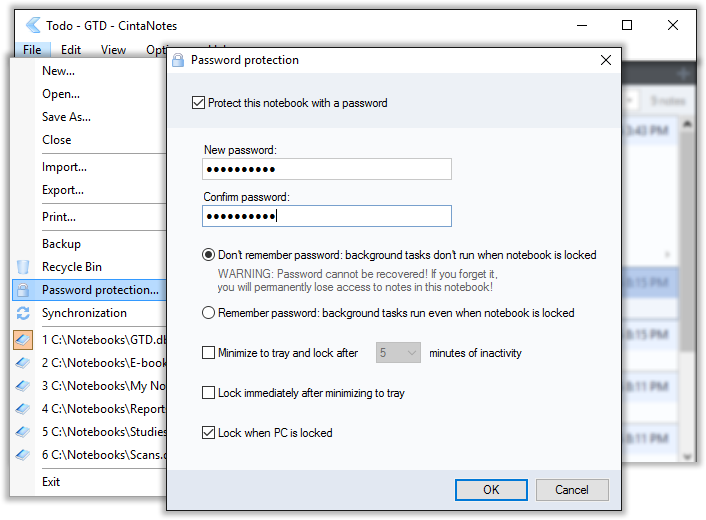Click the highlighted notebook icon for GTD recent file

(23, 340)
